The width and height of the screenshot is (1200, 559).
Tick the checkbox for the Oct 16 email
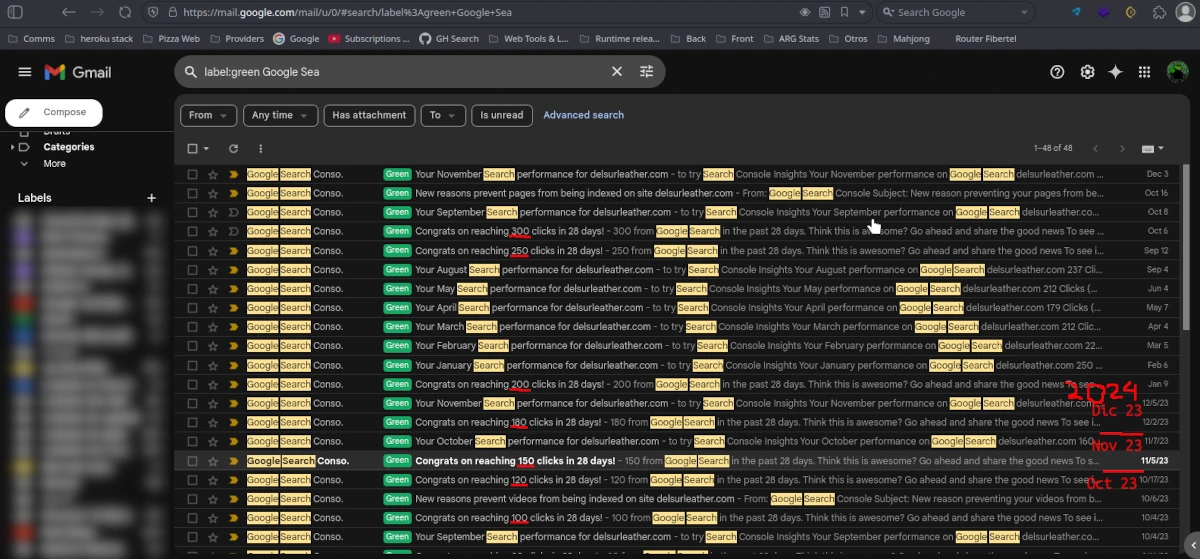pos(193,193)
